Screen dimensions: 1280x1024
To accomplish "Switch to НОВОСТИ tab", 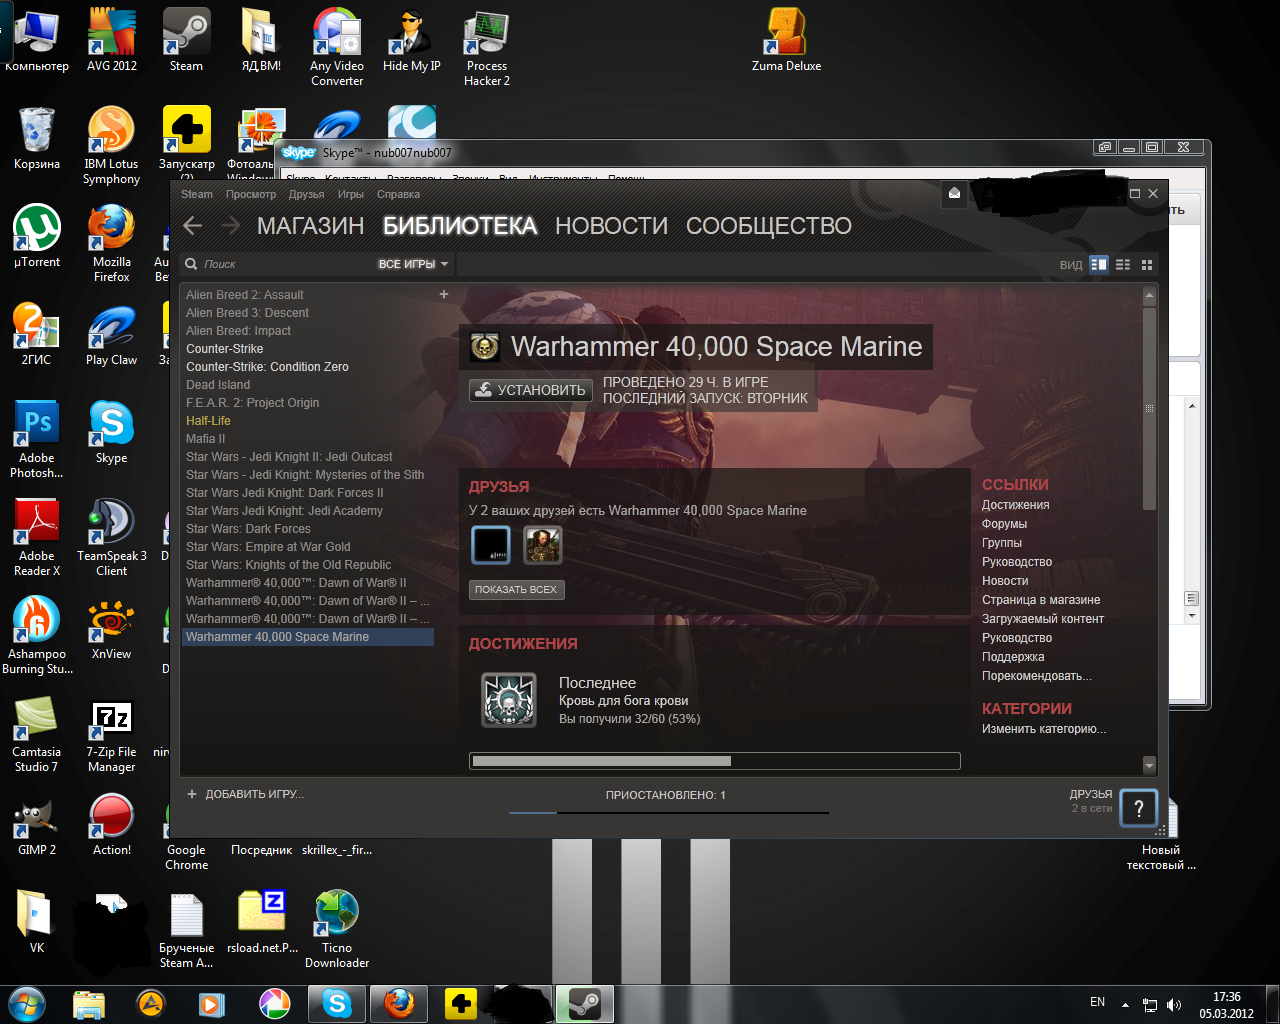I will [611, 226].
